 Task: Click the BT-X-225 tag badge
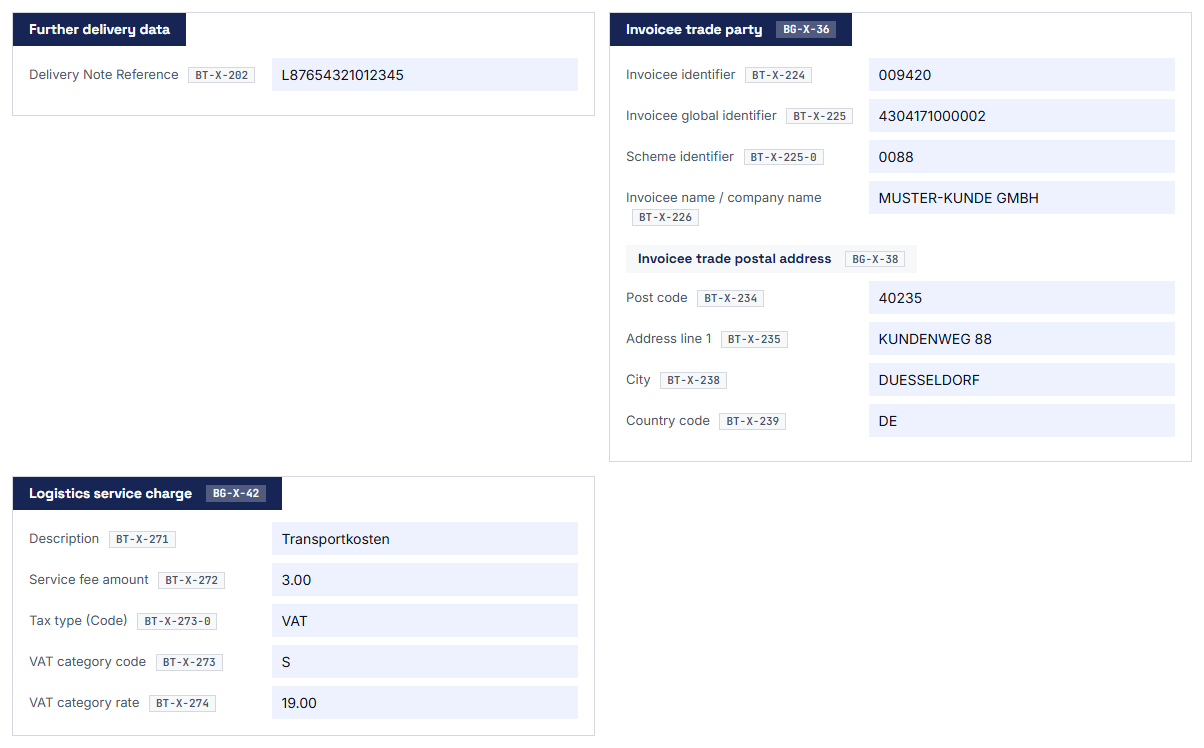(x=820, y=116)
